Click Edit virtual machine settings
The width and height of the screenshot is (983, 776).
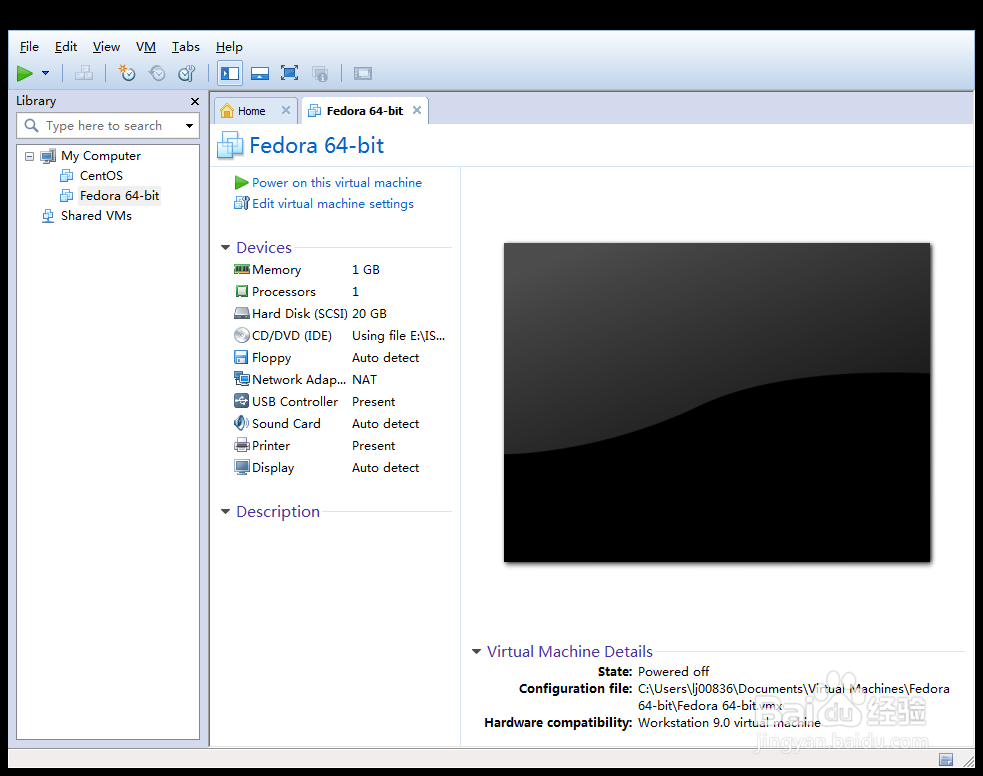pyautogui.click(x=333, y=204)
